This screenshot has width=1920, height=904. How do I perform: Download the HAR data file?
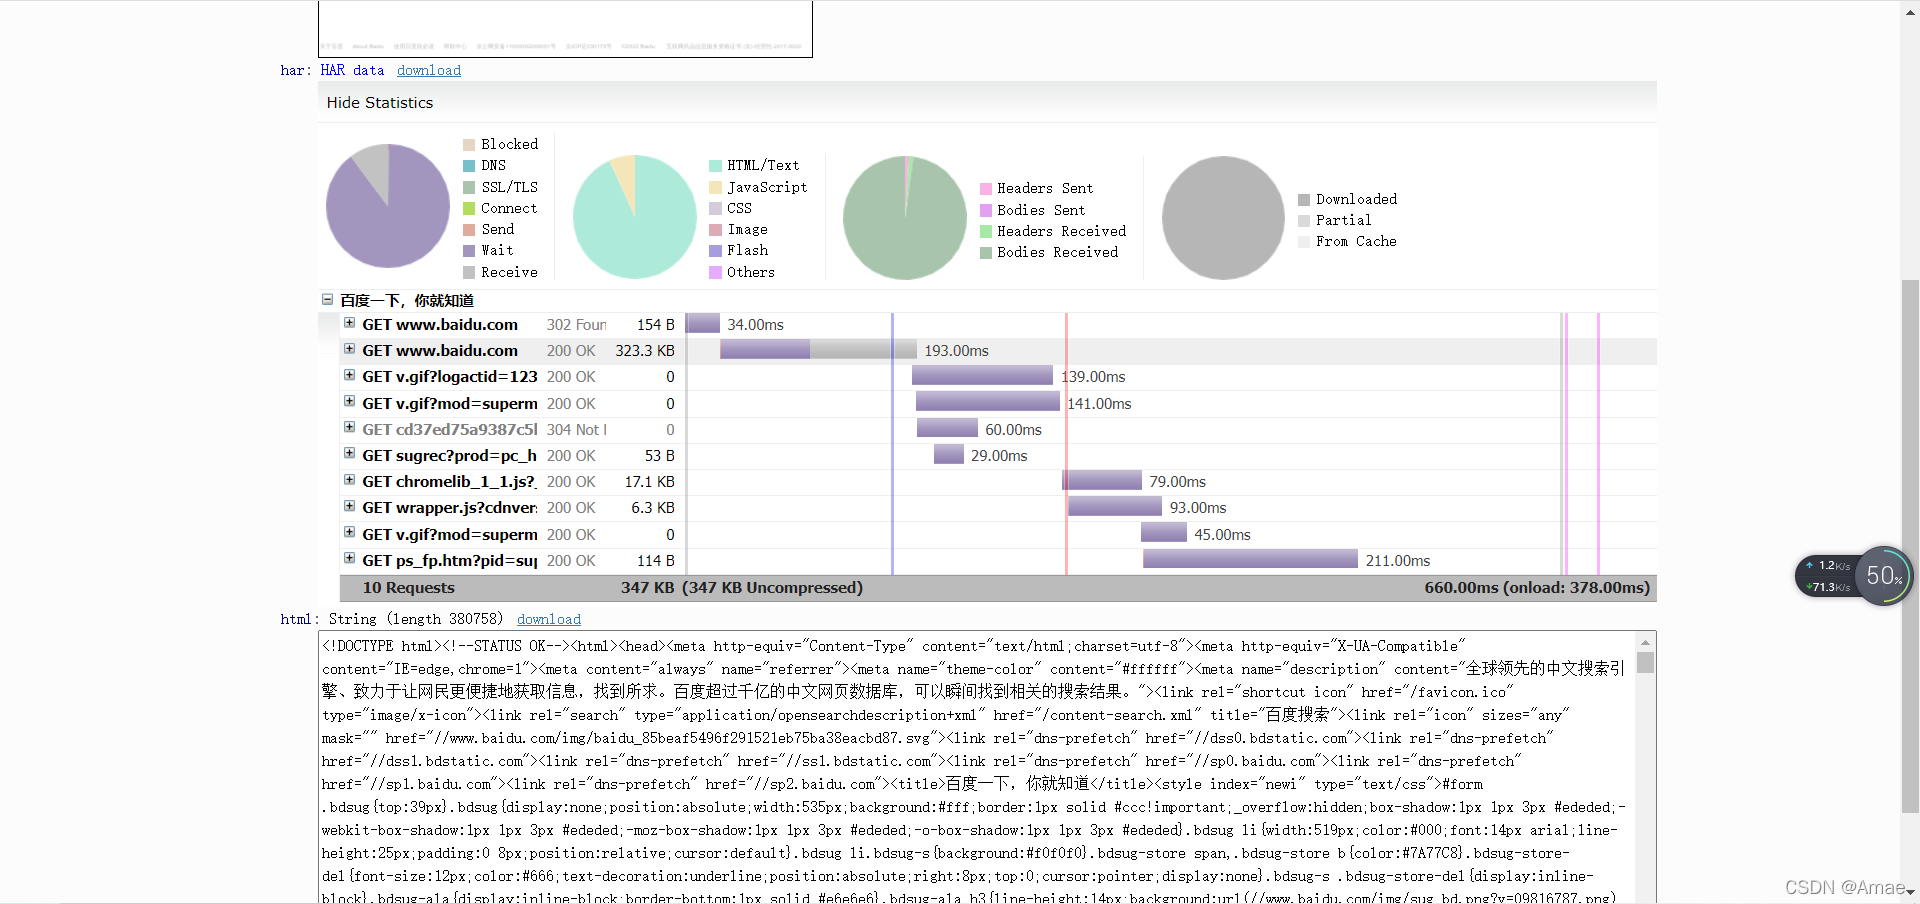pyautogui.click(x=429, y=70)
